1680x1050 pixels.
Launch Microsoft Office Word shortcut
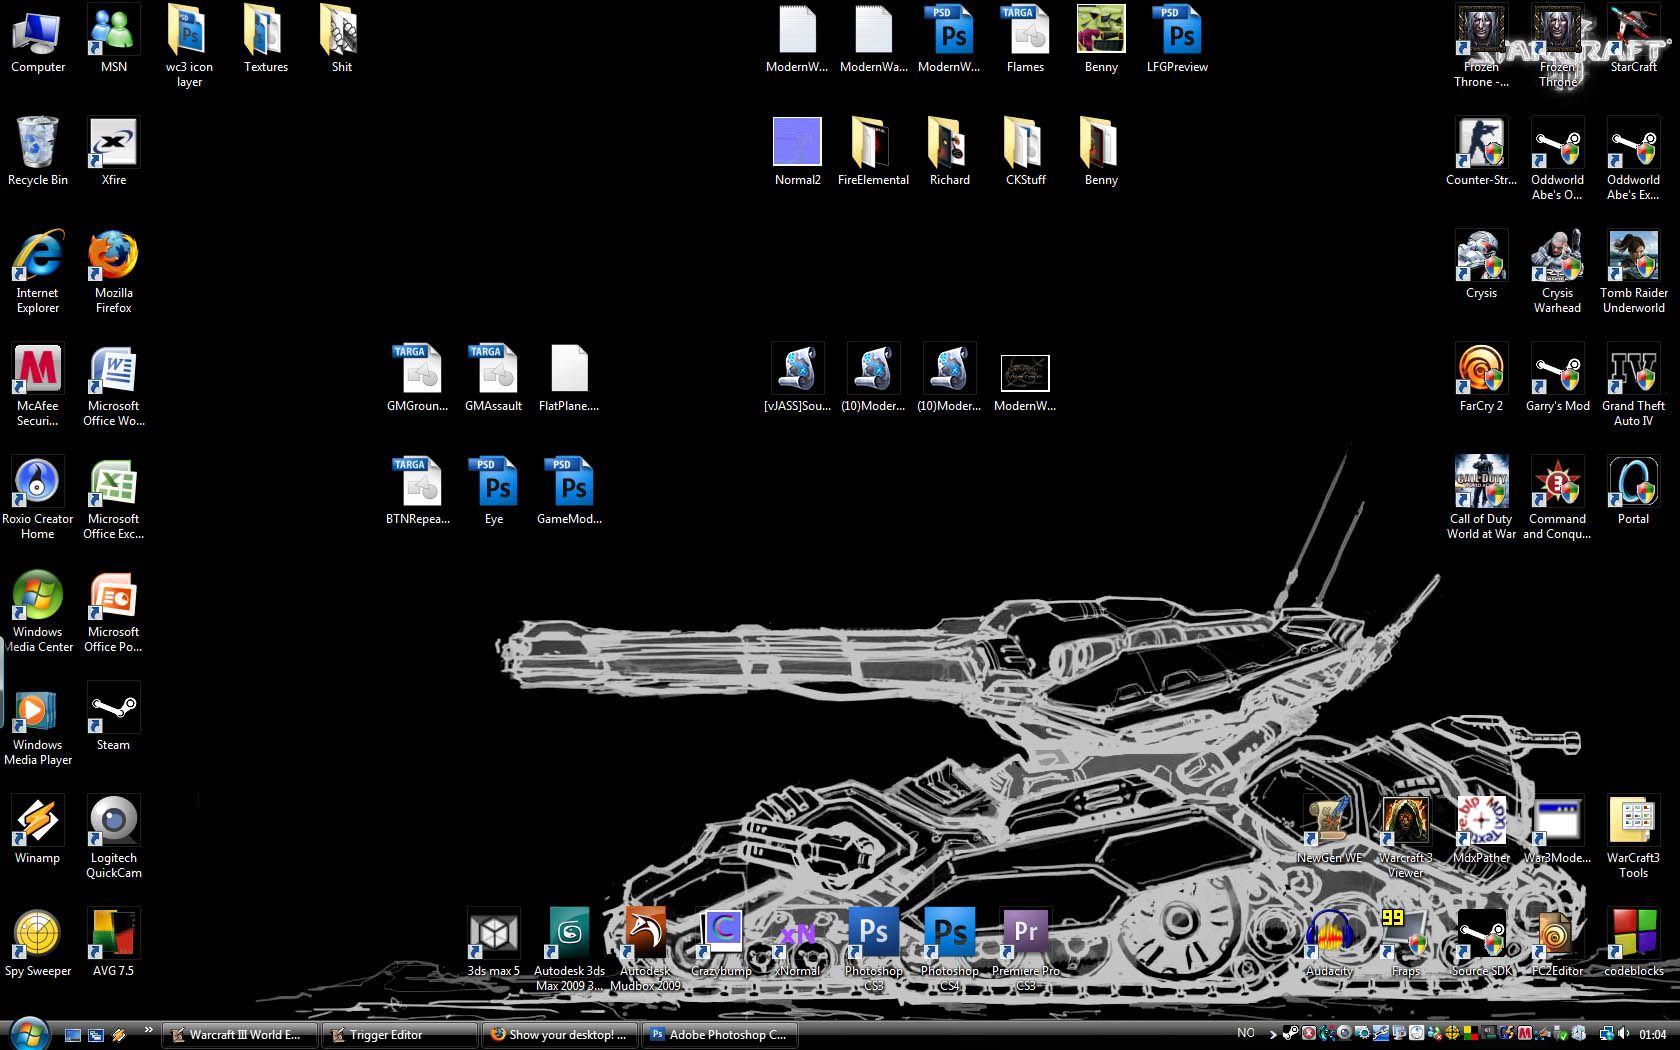click(x=114, y=385)
